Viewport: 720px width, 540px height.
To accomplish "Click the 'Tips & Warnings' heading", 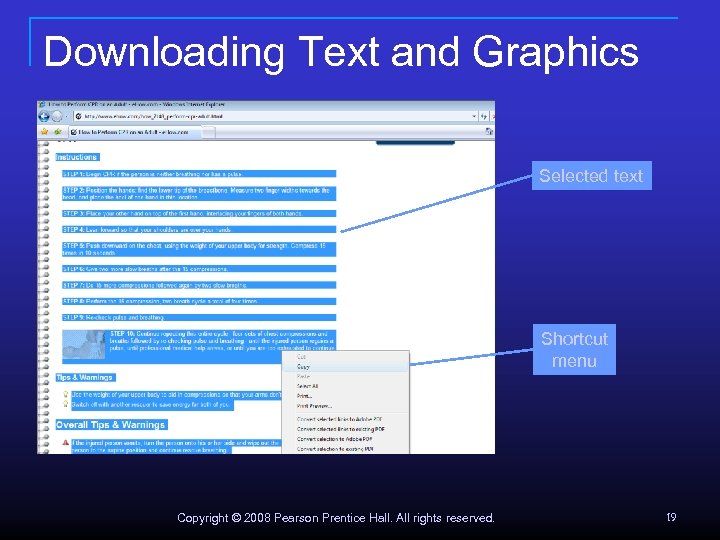I will coord(85,377).
